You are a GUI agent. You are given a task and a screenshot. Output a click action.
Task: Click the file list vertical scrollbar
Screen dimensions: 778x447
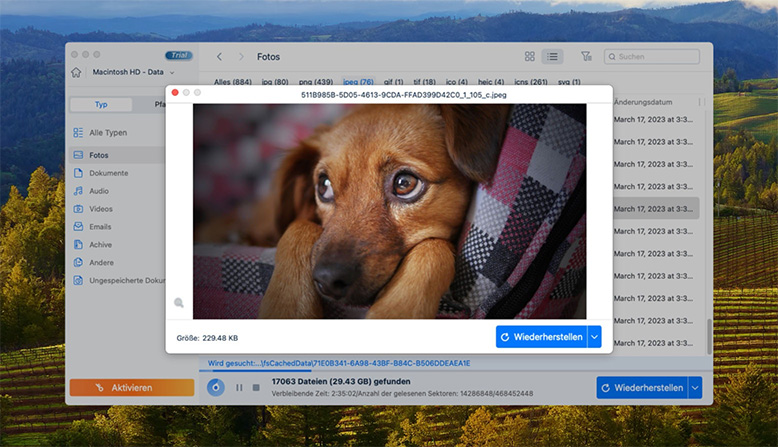tap(709, 336)
